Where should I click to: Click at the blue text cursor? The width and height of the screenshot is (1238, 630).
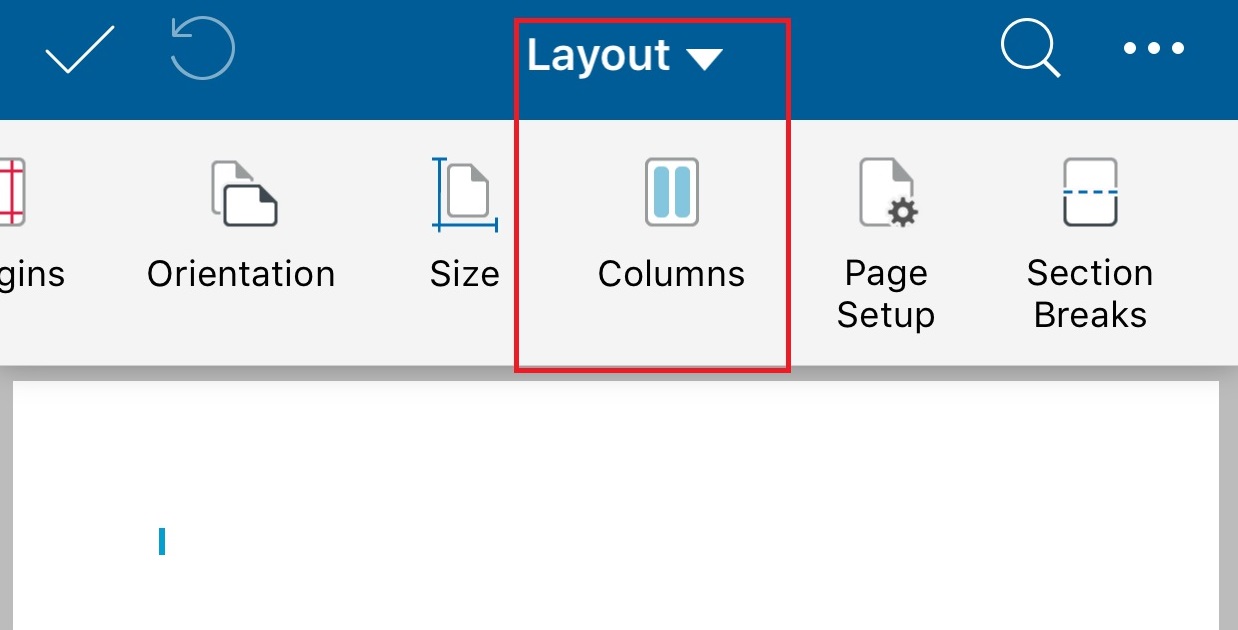pyautogui.click(x=162, y=541)
